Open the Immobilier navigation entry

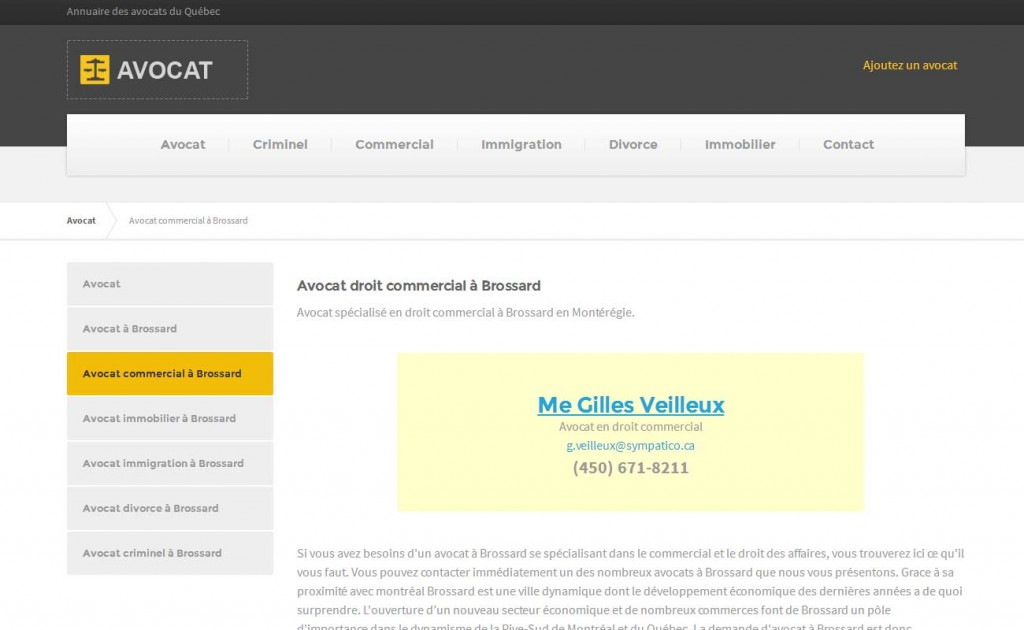pyautogui.click(x=739, y=144)
